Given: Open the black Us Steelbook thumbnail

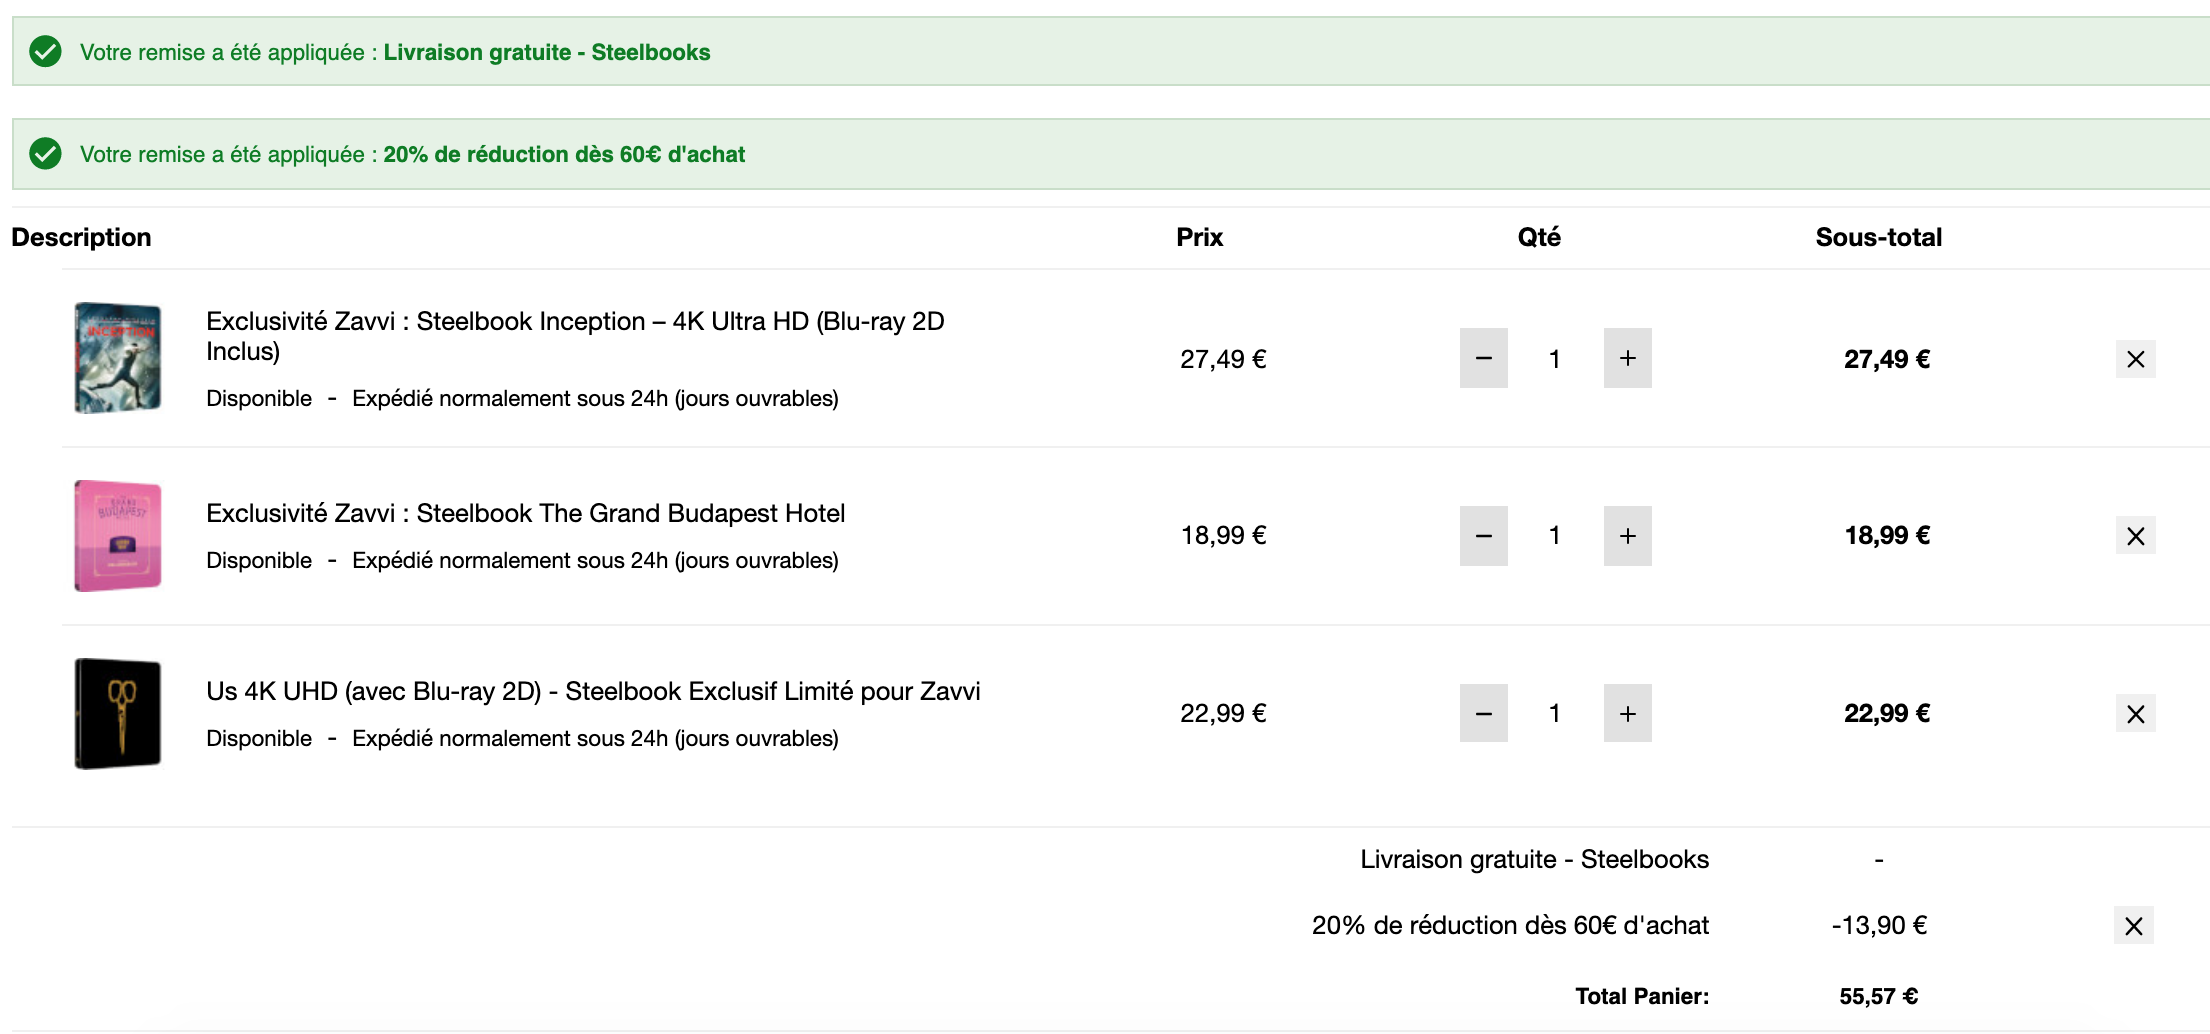Looking at the screenshot, I should point(118,714).
